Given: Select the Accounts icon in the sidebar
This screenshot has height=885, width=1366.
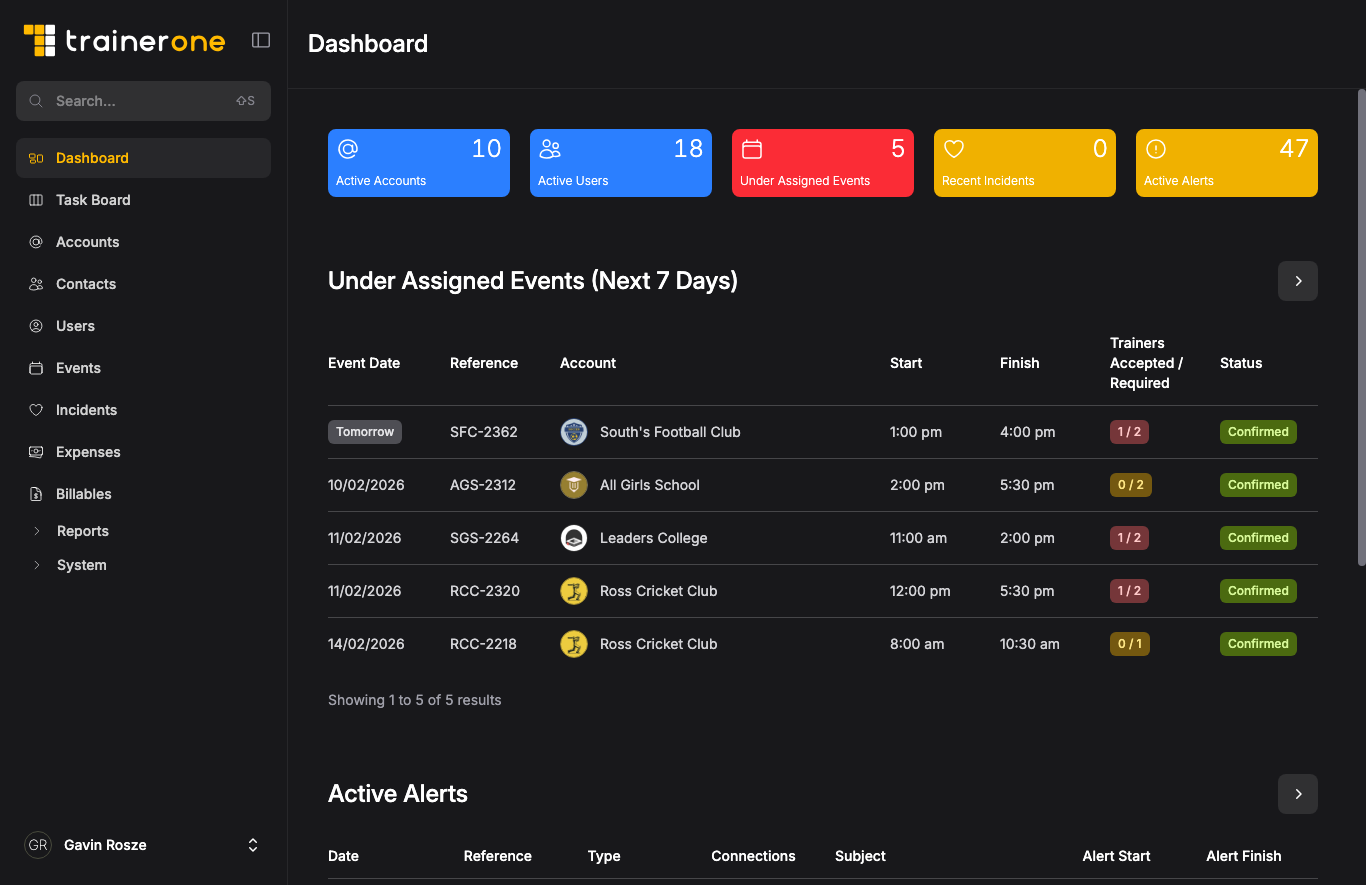Looking at the screenshot, I should point(35,242).
